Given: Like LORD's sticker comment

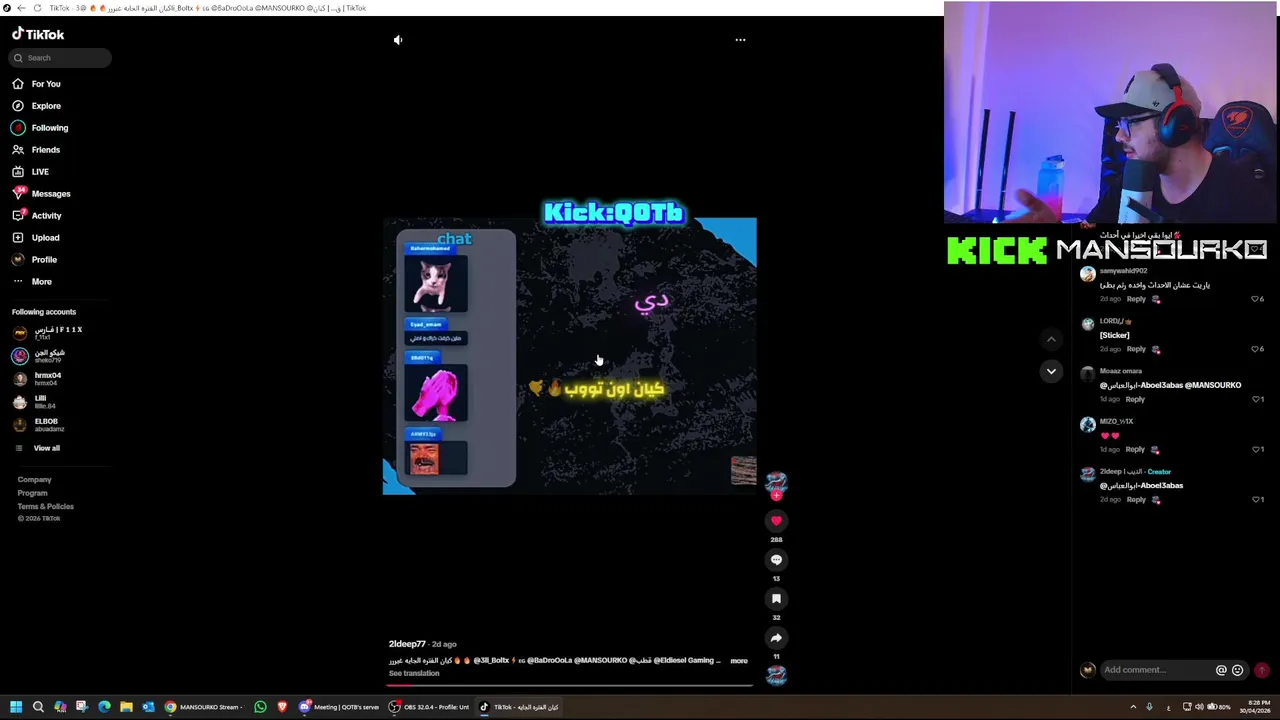Looking at the screenshot, I should (x=1256, y=349).
